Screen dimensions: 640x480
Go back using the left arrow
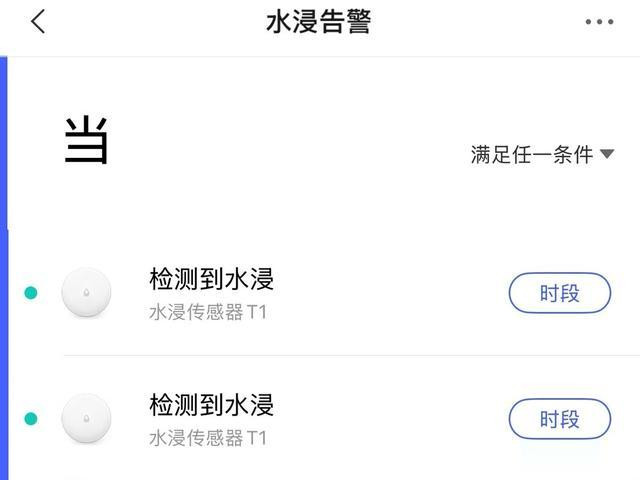[x=38, y=21]
